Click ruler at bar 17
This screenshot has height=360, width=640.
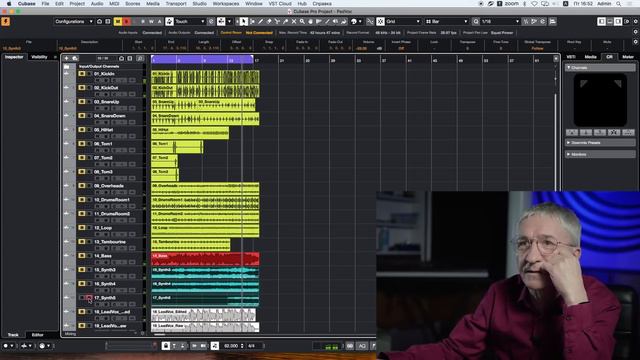pyautogui.click(x=257, y=60)
